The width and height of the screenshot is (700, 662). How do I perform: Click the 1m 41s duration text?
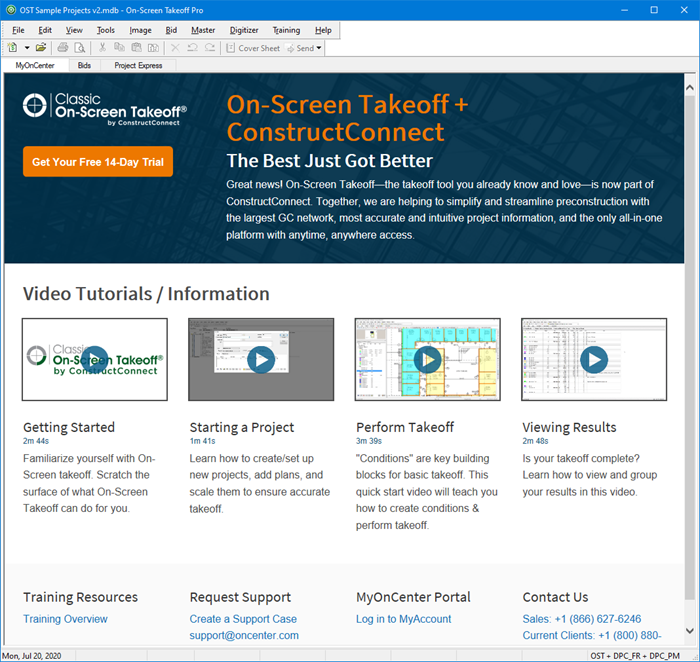pos(202,441)
